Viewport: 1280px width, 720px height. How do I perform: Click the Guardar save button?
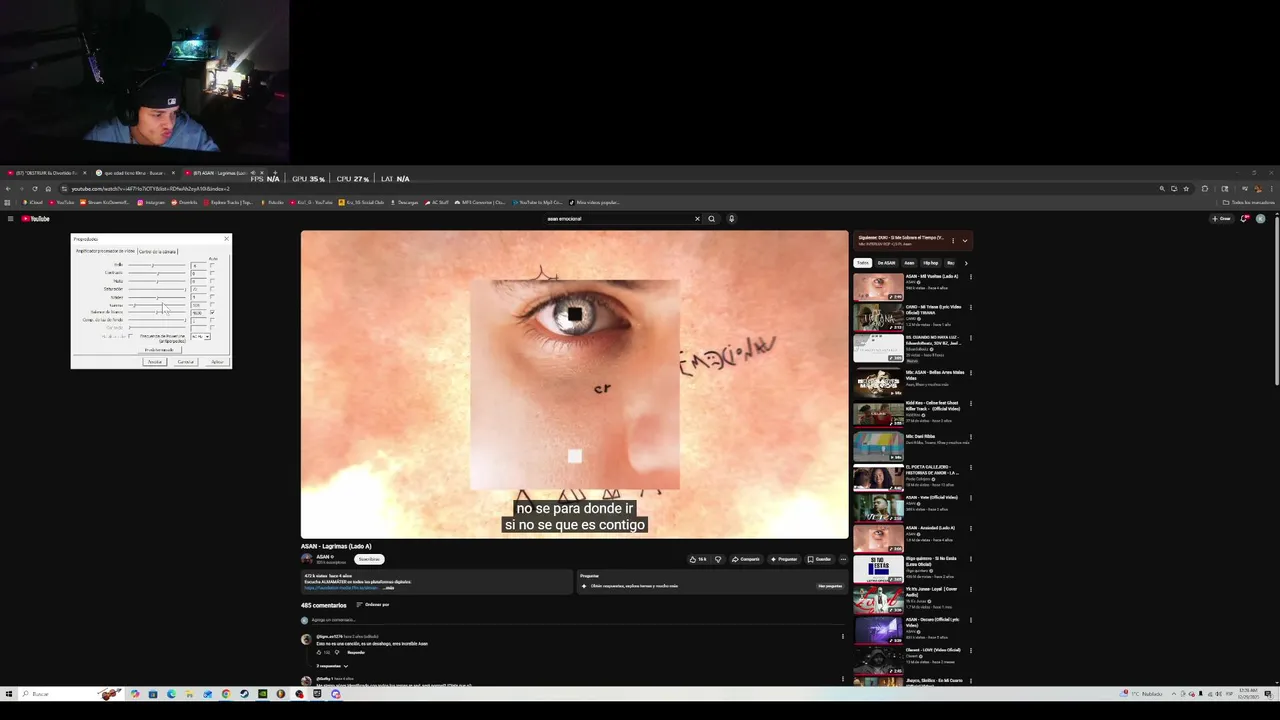point(820,559)
